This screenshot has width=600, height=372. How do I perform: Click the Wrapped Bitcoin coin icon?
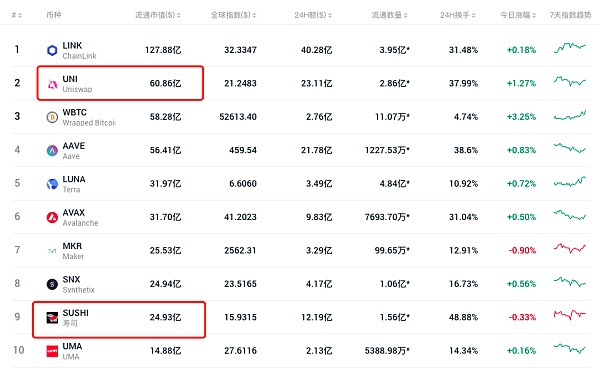[x=52, y=117]
